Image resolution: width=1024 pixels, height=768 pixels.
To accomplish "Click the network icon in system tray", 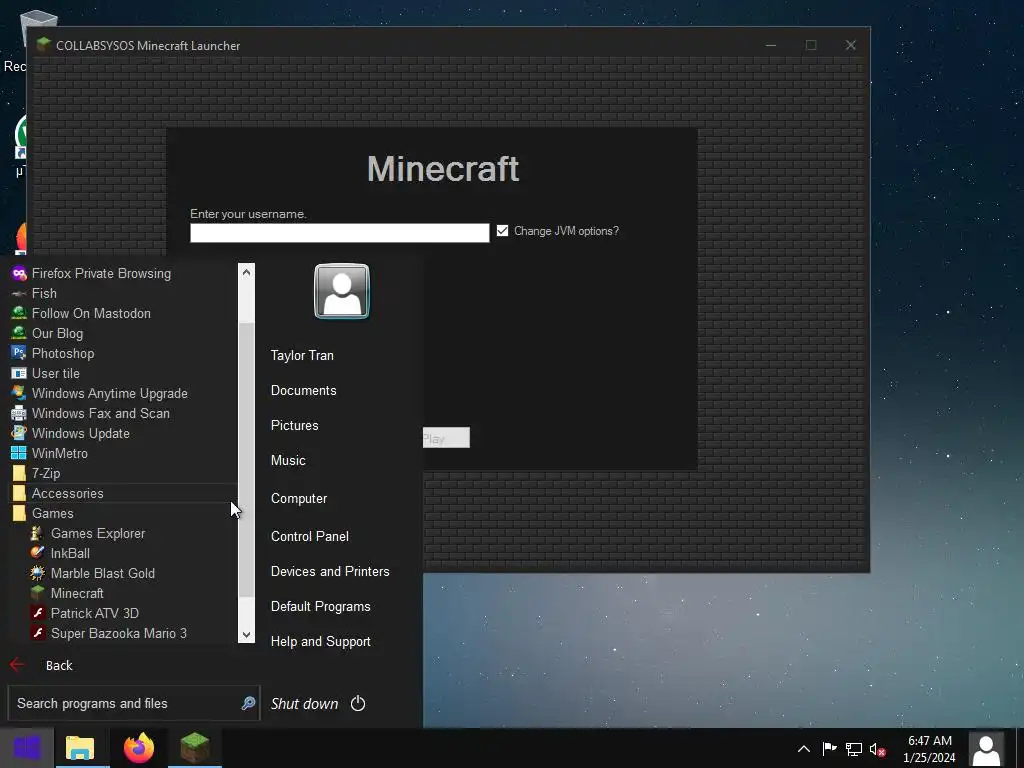I will 854,749.
